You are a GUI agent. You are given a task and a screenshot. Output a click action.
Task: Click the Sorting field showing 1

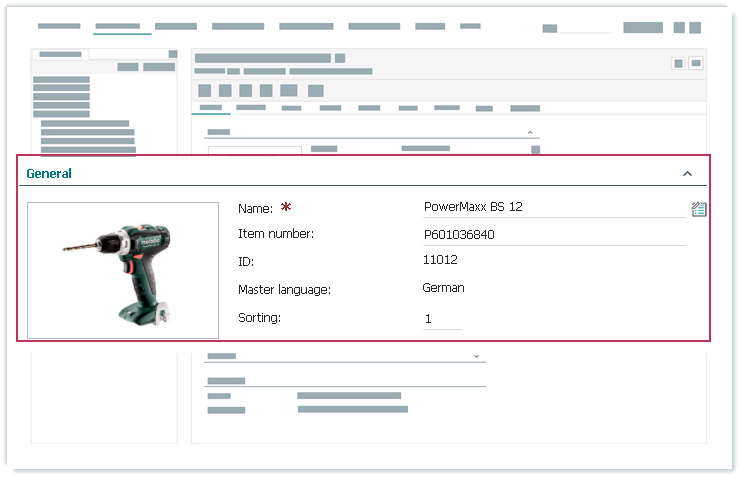442,319
